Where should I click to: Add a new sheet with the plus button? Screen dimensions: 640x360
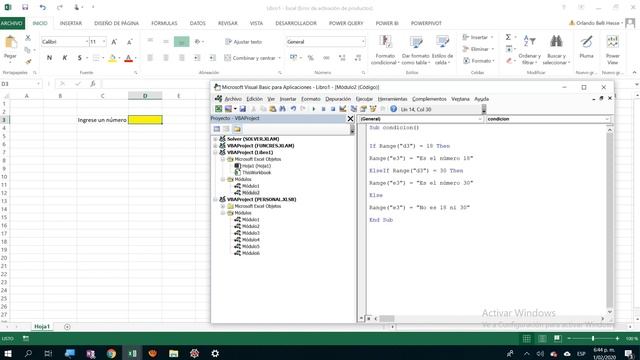click(x=67, y=327)
